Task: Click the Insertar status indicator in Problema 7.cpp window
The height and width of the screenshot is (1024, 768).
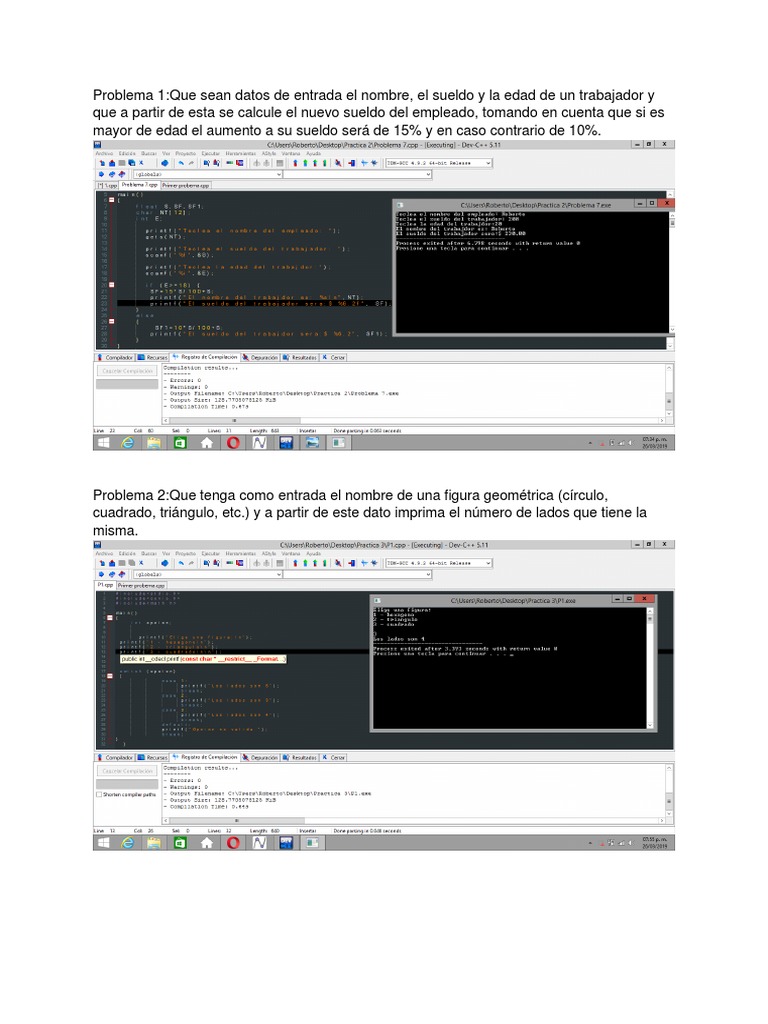Action: [308, 431]
